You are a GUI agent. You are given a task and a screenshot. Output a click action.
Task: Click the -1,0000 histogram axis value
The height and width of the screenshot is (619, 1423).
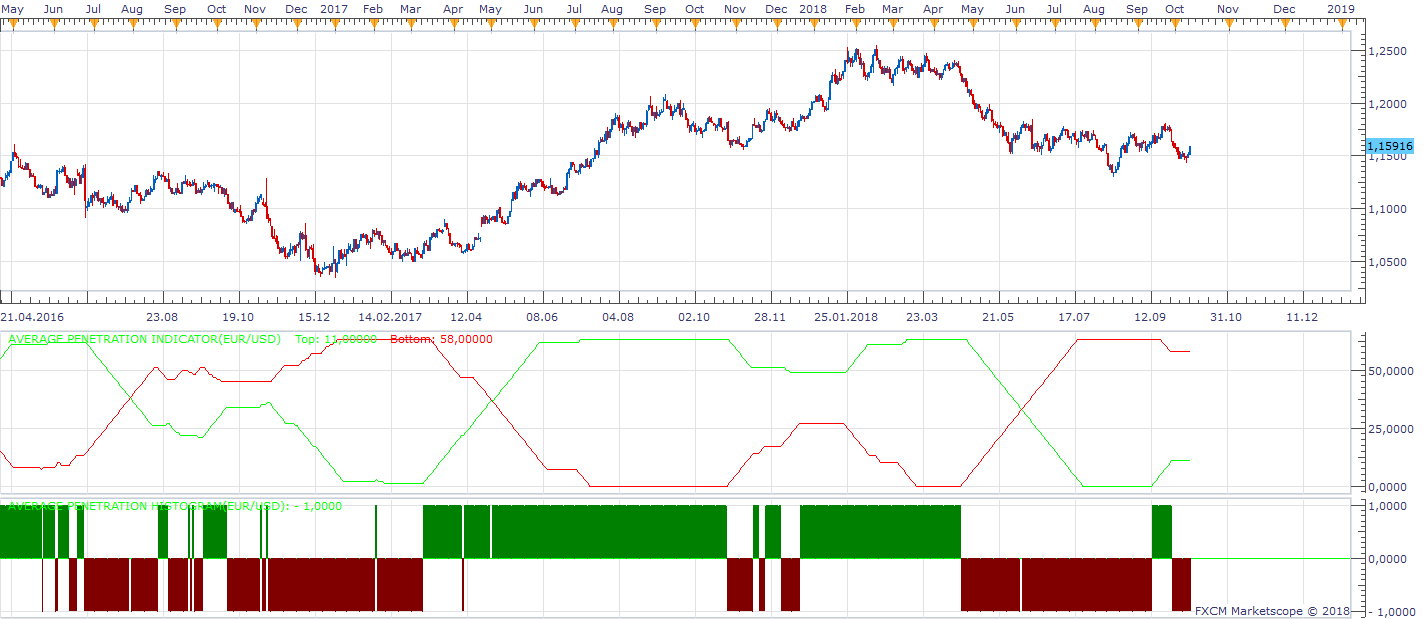click(x=1390, y=612)
